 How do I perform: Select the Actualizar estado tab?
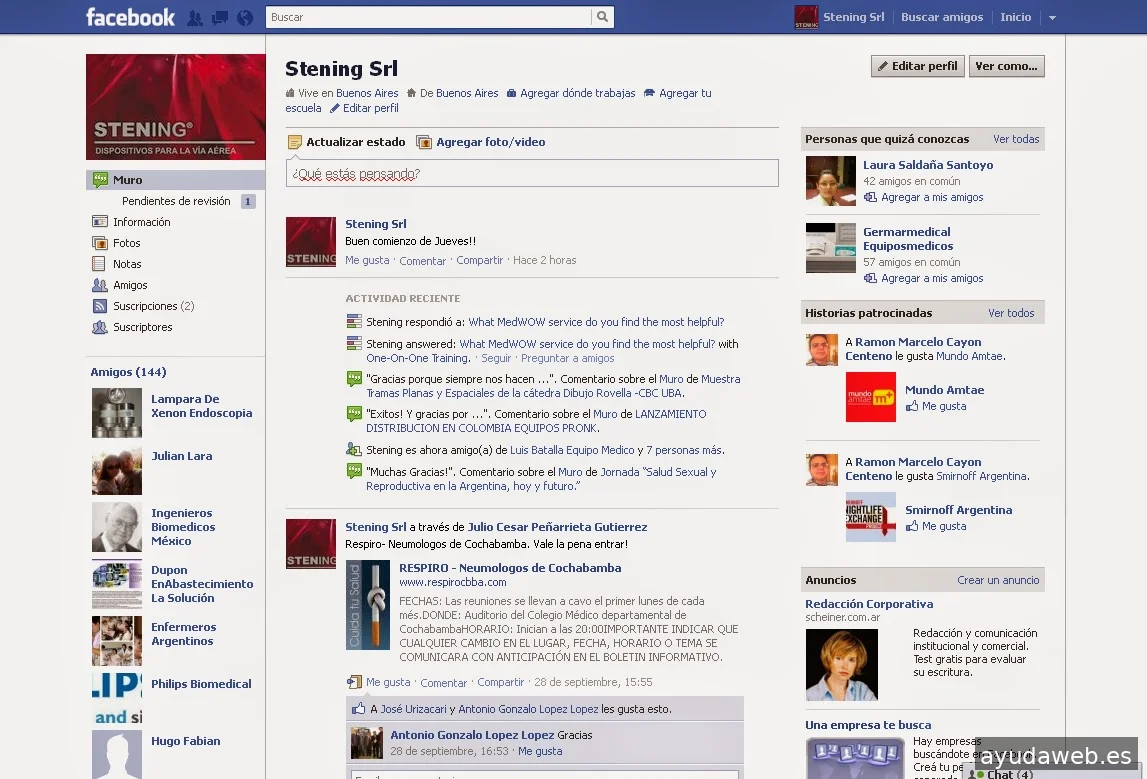point(355,142)
